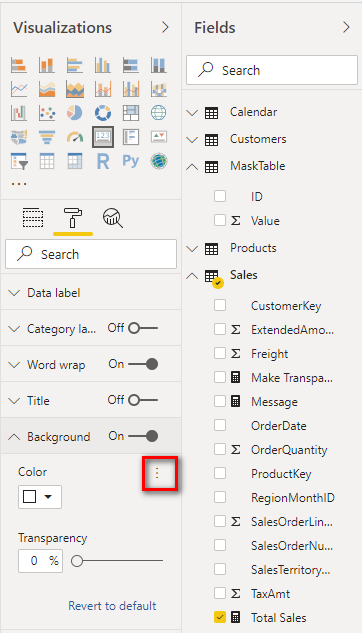Select the Line chart visual
Screen dimensions: 363x633
point(19,89)
